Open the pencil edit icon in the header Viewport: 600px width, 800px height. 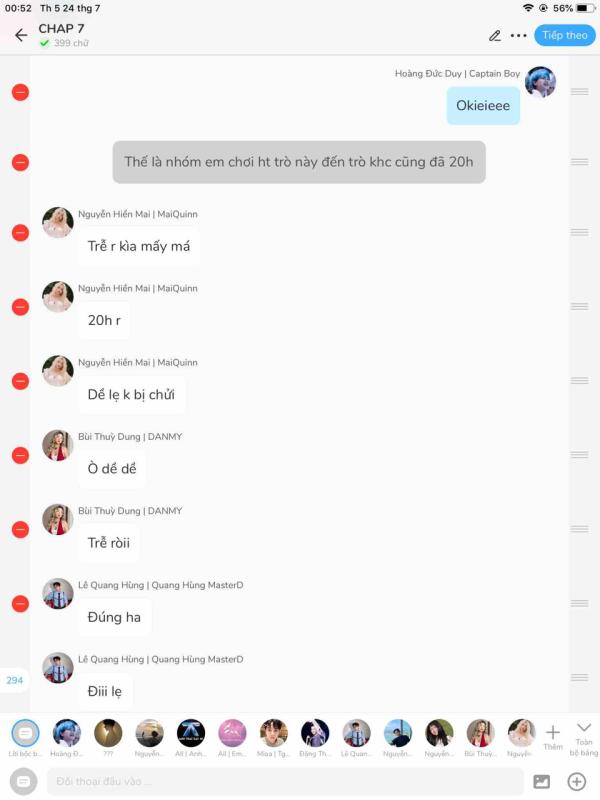coord(494,36)
